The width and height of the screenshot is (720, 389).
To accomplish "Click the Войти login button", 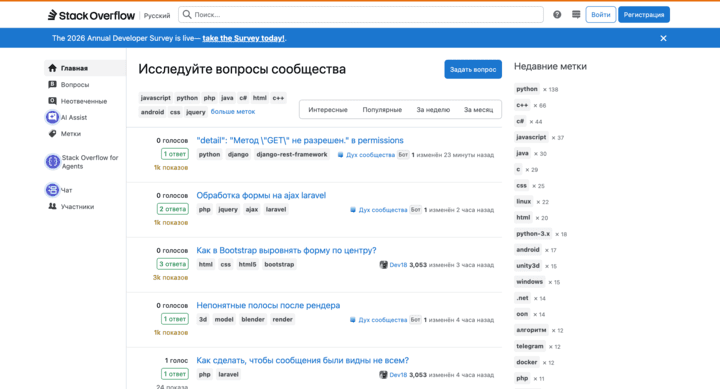I will [x=601, y=15].
